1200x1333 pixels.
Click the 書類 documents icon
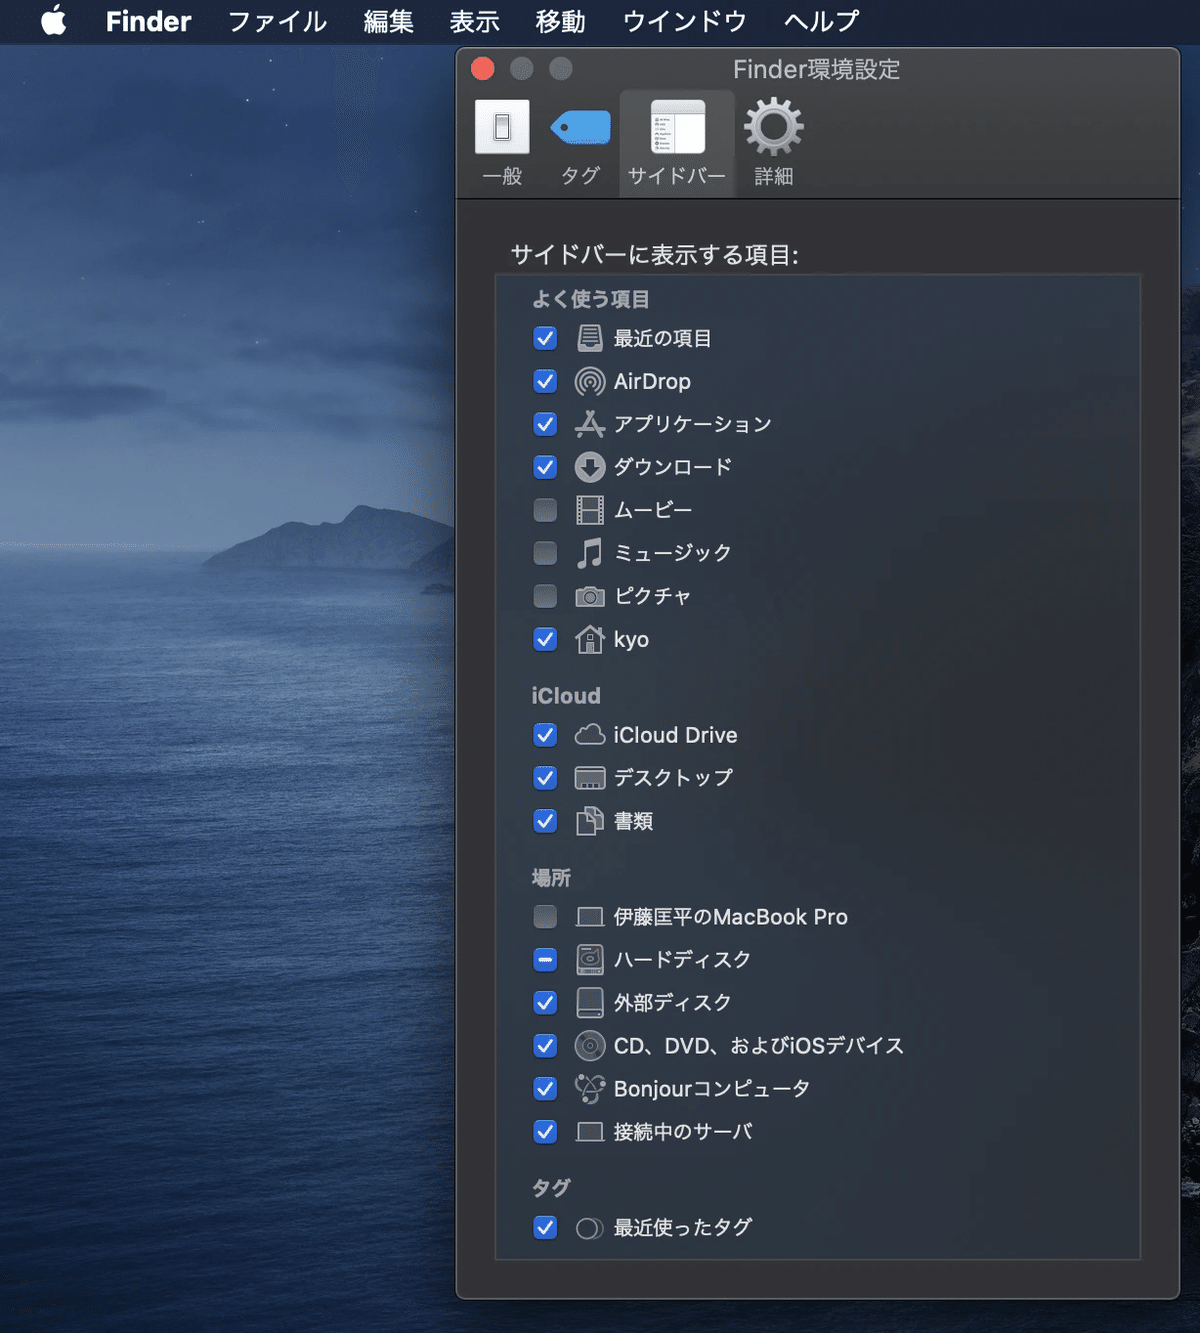click(x=590, y=821)
